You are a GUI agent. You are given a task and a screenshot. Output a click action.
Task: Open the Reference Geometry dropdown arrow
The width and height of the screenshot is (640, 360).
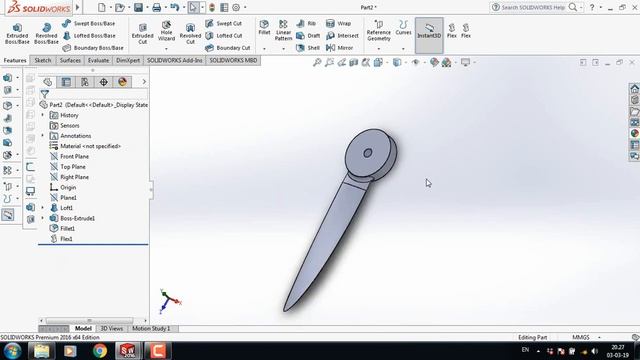[378, 49]
